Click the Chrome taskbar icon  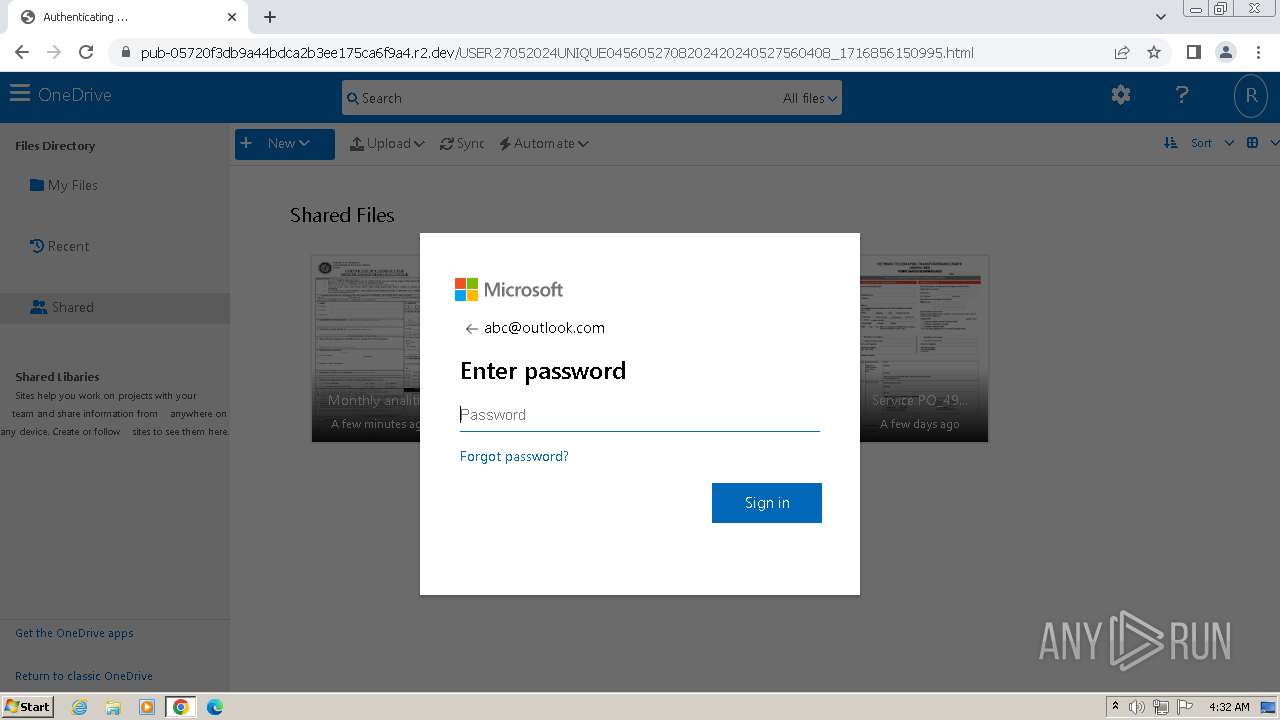(x=180, y=707)
